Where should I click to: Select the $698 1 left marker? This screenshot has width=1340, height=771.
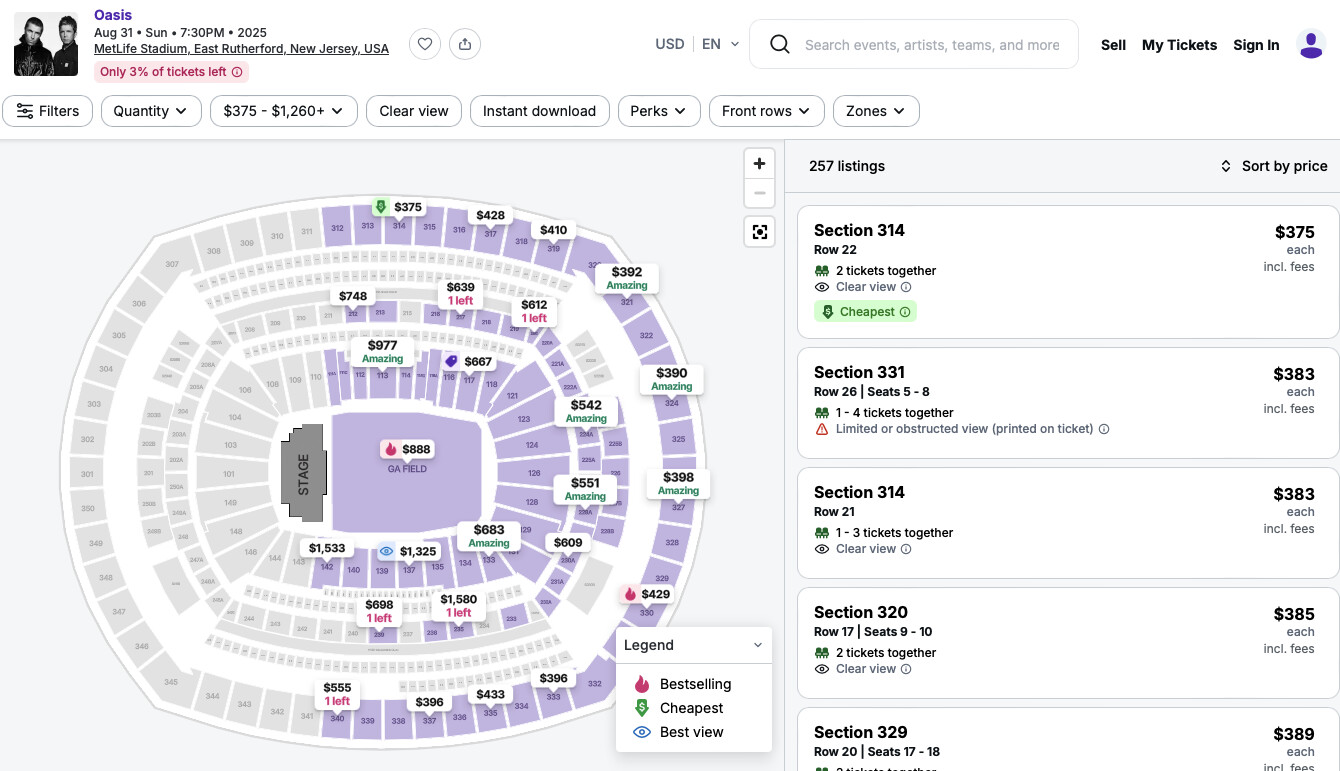point(380,611)
